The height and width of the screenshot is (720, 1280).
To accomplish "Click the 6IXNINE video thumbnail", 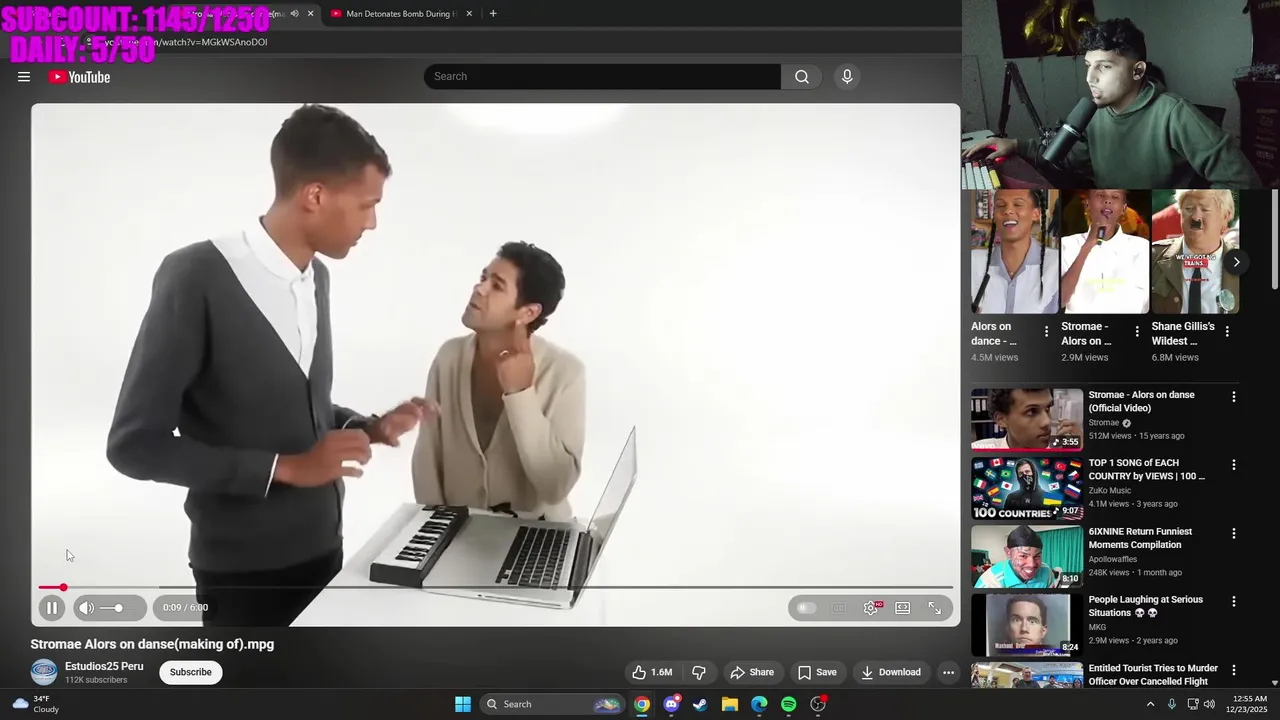I will click(1027, 556).
